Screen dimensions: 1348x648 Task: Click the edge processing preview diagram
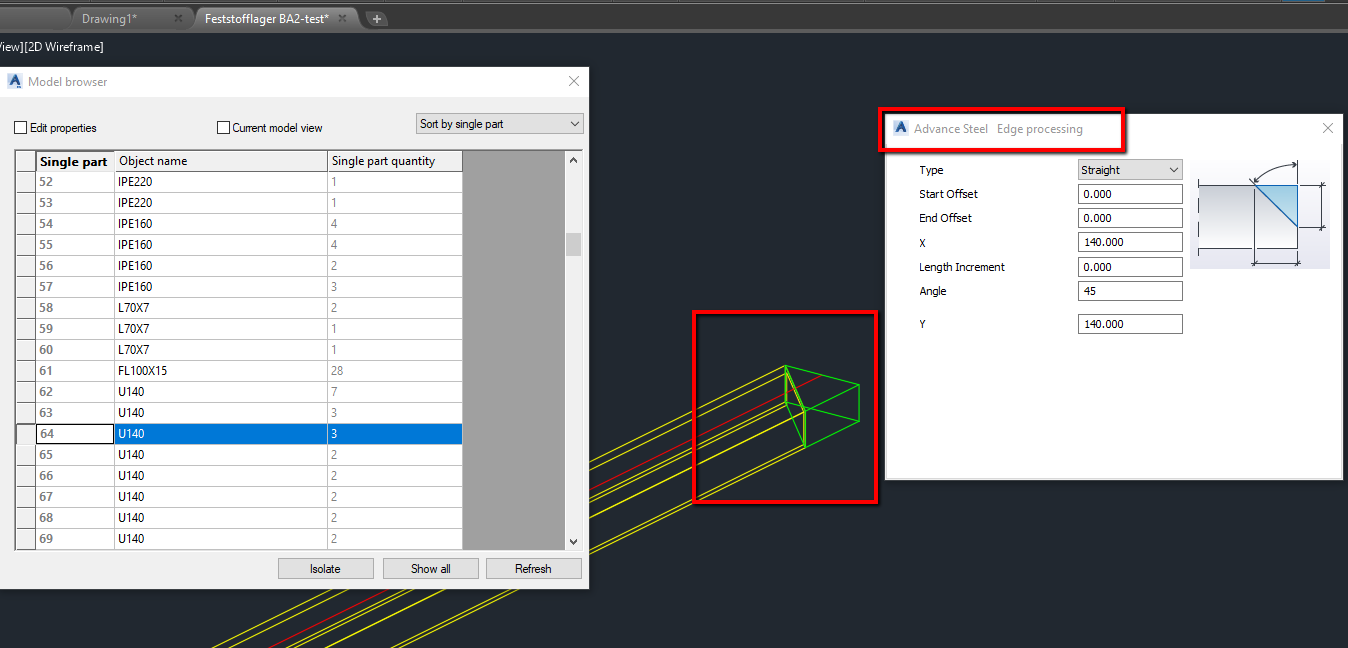[1260, 213]
